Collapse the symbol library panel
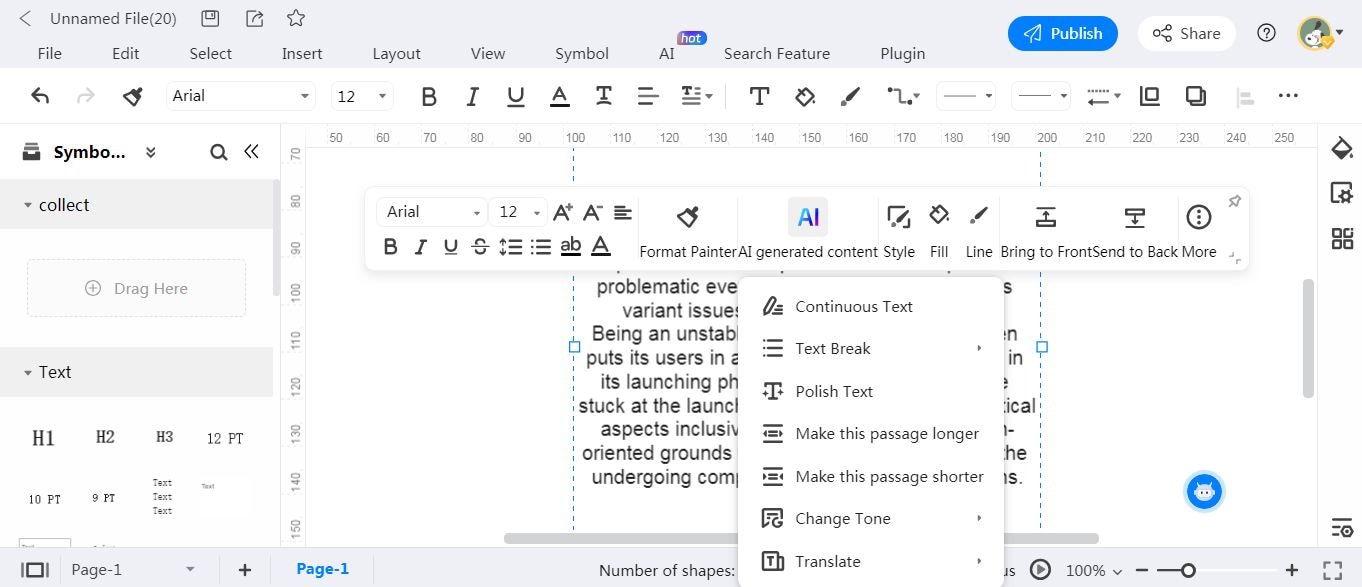Screen dimensions: 1362x587 252,151
